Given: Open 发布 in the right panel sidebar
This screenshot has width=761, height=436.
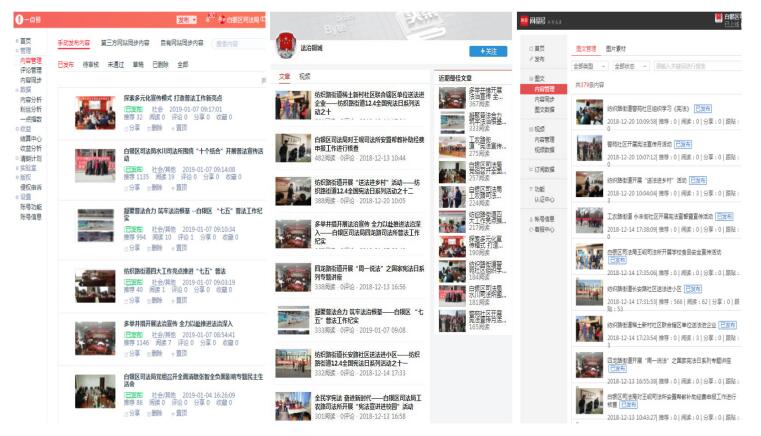Looking at the screenshot, I should click(x=537, y=59).
